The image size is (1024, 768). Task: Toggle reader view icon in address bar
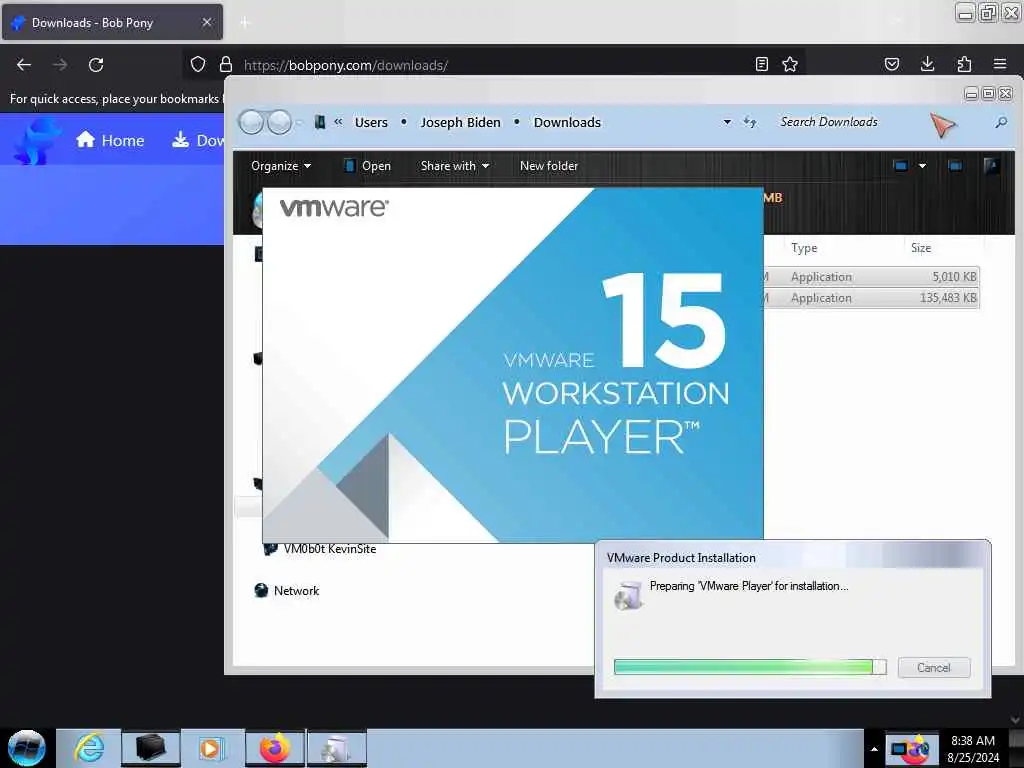click(761, 64)
